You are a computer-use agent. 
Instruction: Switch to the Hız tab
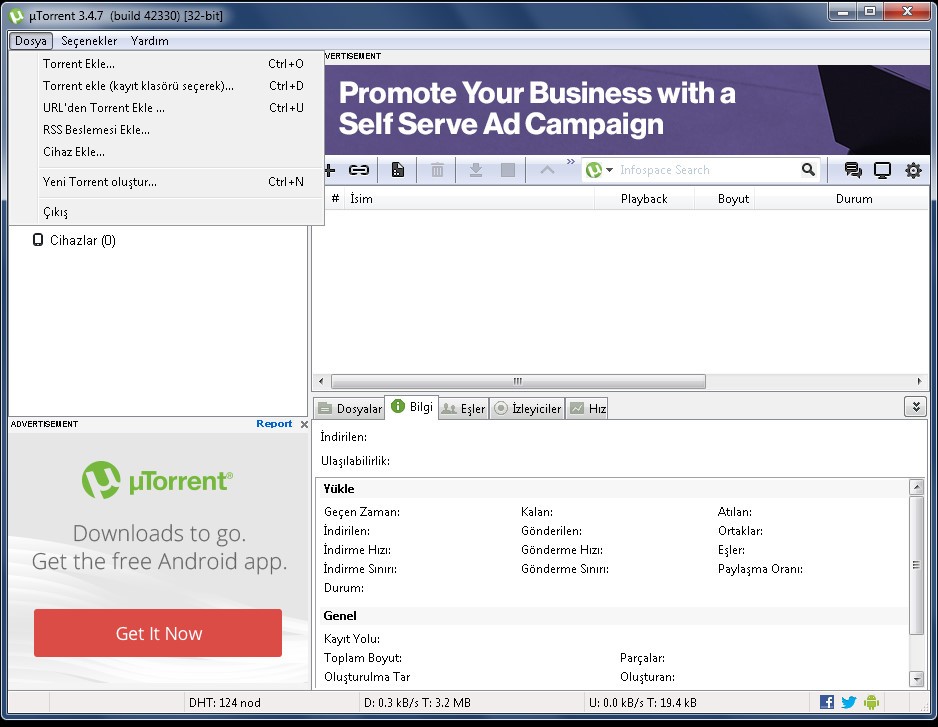587,409
